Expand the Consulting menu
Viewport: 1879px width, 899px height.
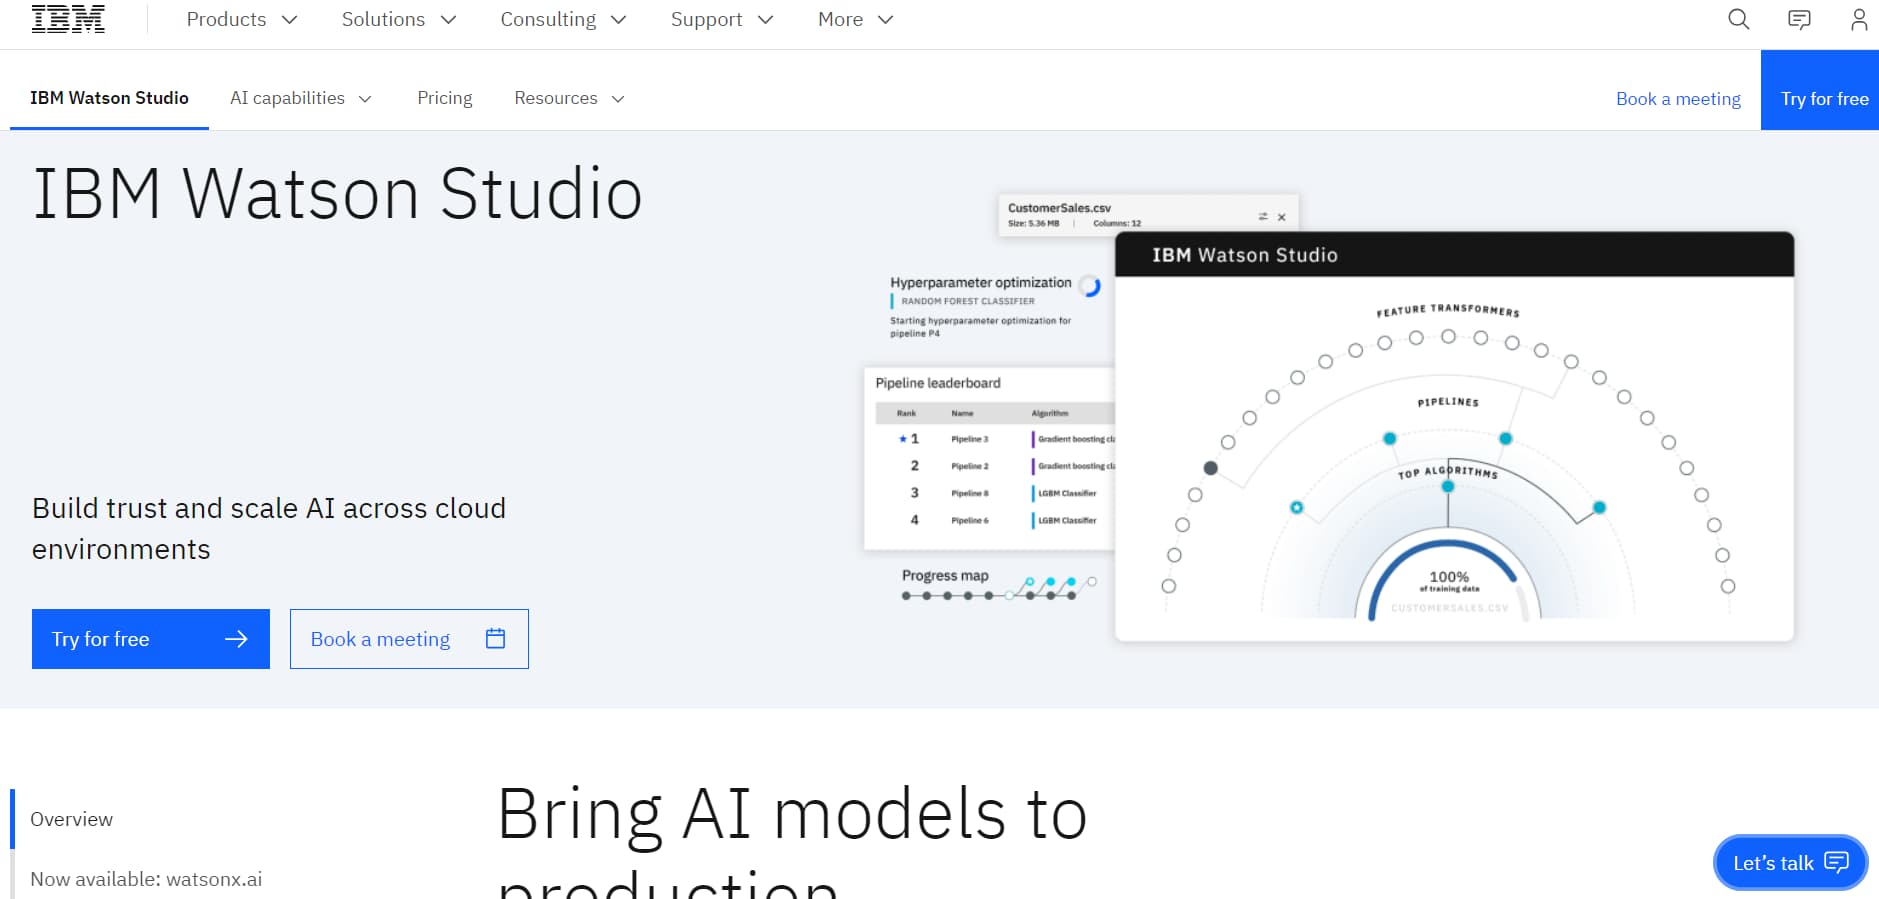click(x=563, y=19)
